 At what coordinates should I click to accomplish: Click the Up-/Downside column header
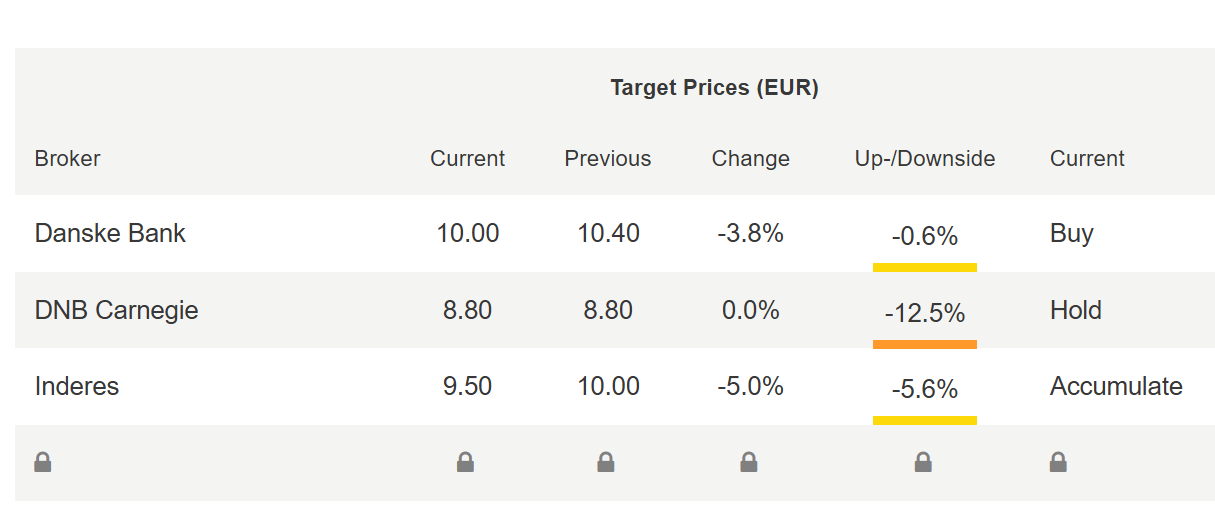925,158
